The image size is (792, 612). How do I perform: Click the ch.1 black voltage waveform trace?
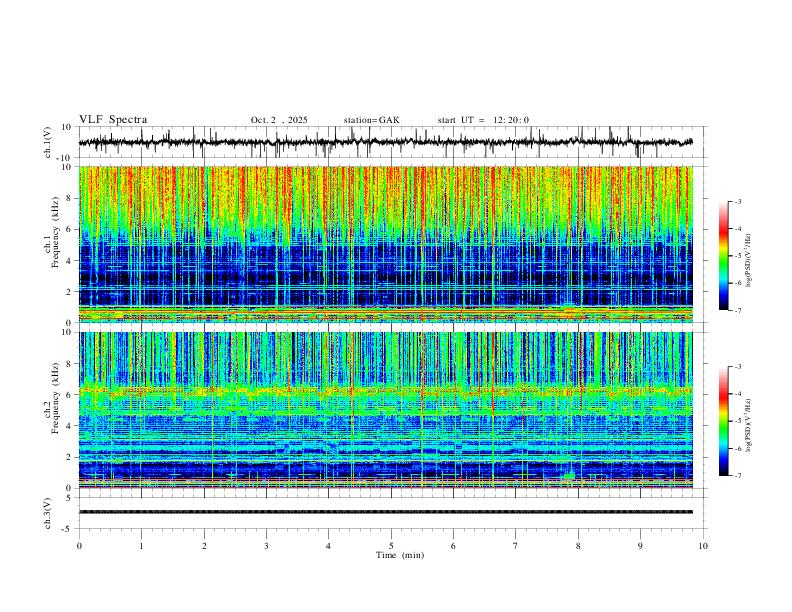point(385,142)
